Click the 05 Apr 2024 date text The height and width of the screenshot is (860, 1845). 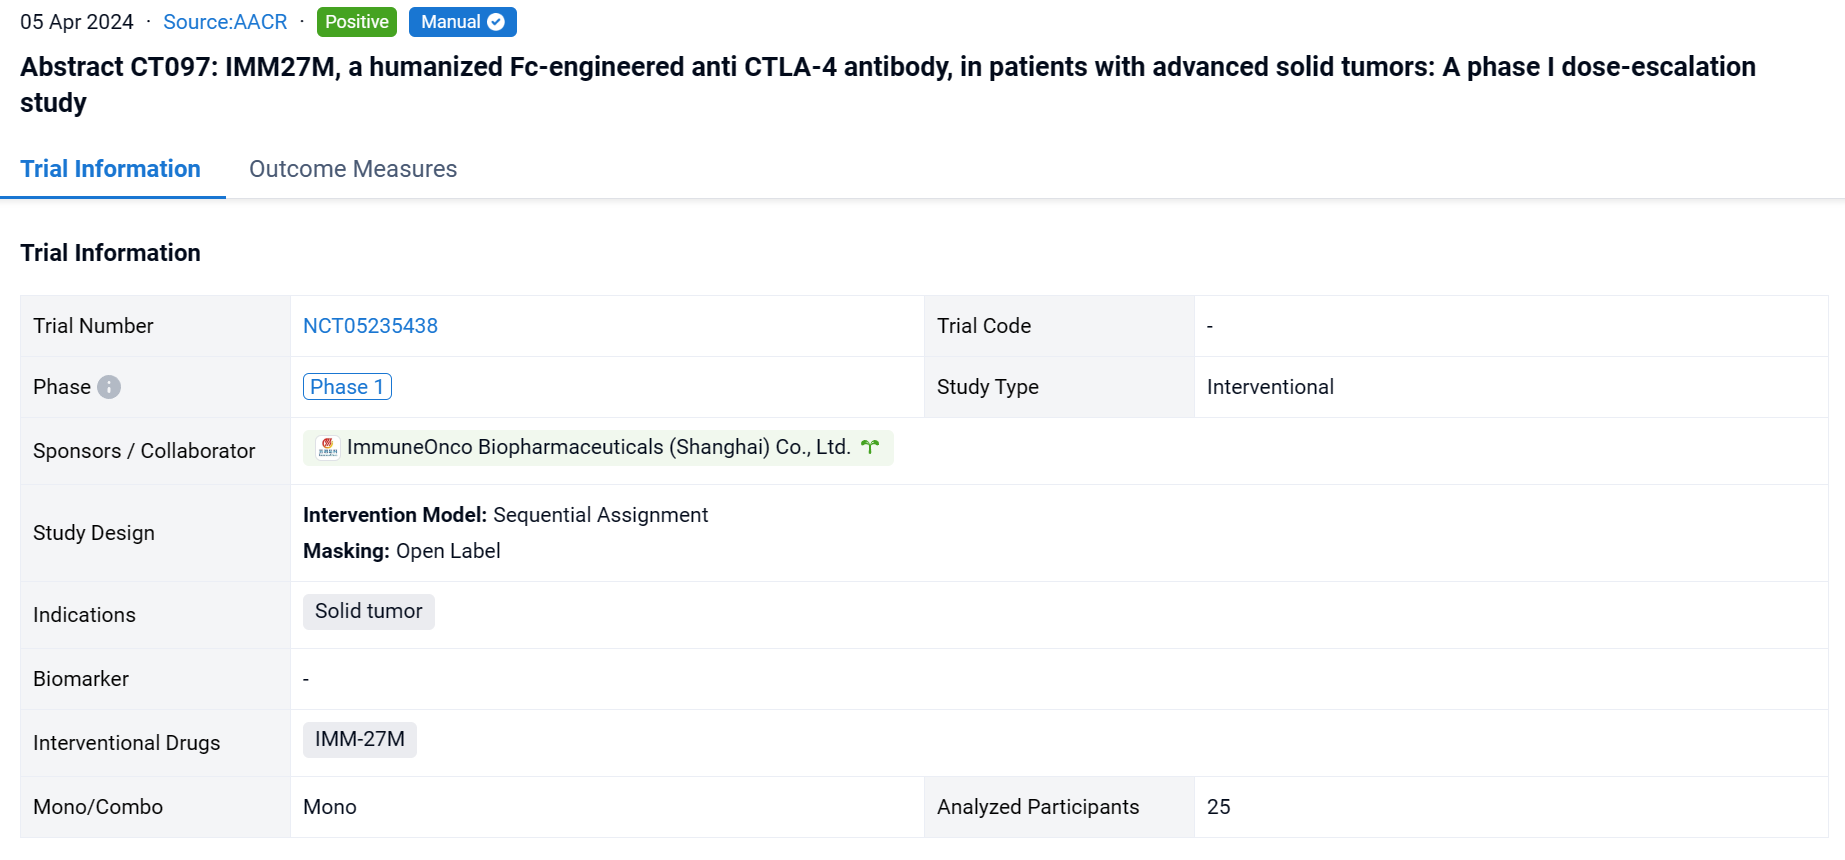click(x=77, y=22)
